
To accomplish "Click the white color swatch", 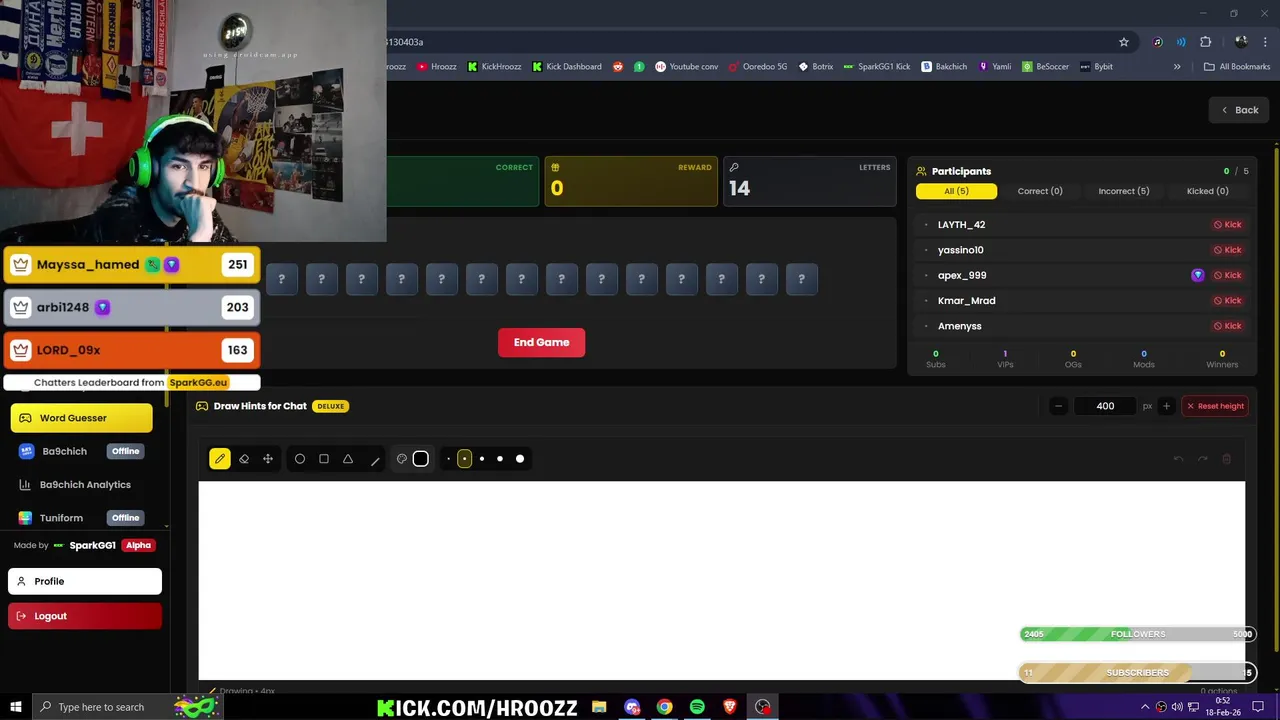I will [x=421, y=459].
